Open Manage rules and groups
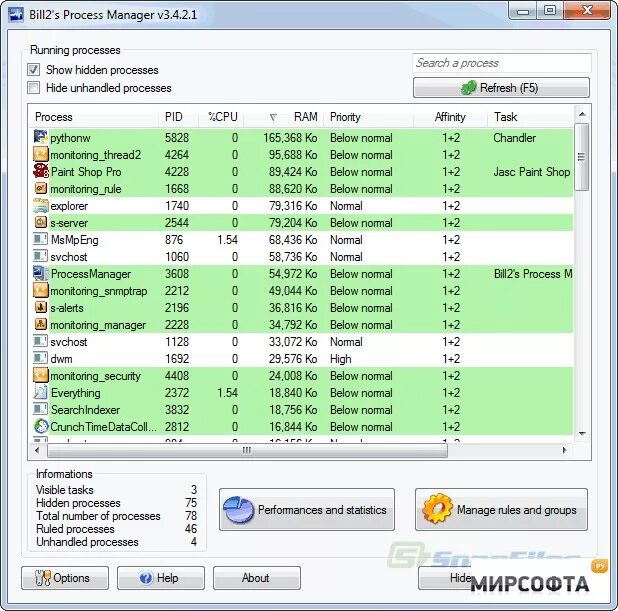This screenshot has width=618, height=611. [x=501, y=510]
